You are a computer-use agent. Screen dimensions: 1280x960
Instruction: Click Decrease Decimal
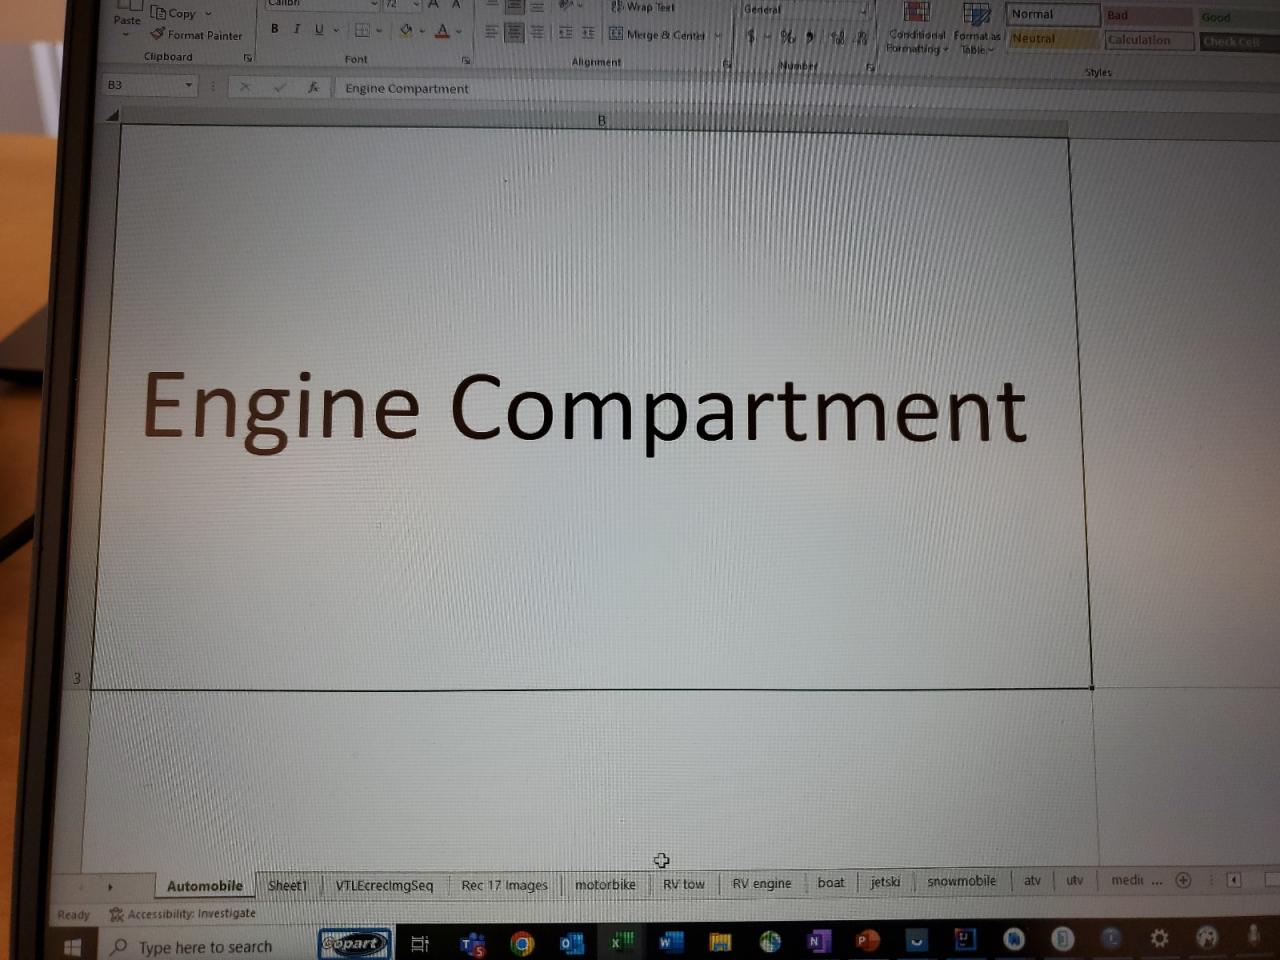(861, 38)
